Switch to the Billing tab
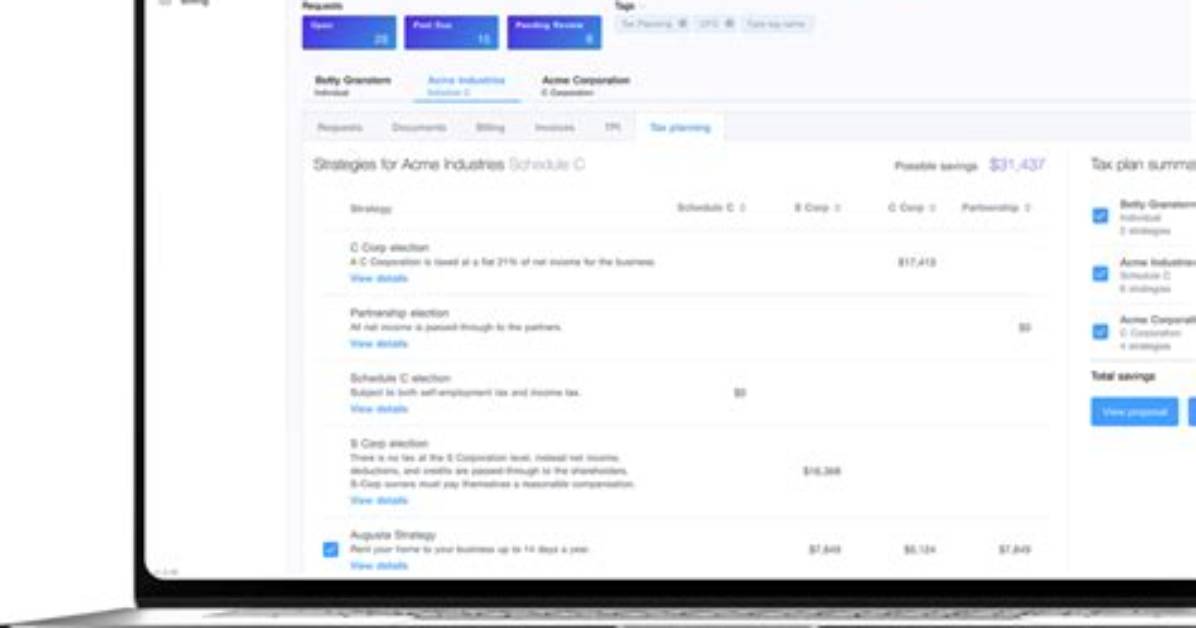 [x=490, y=127]
